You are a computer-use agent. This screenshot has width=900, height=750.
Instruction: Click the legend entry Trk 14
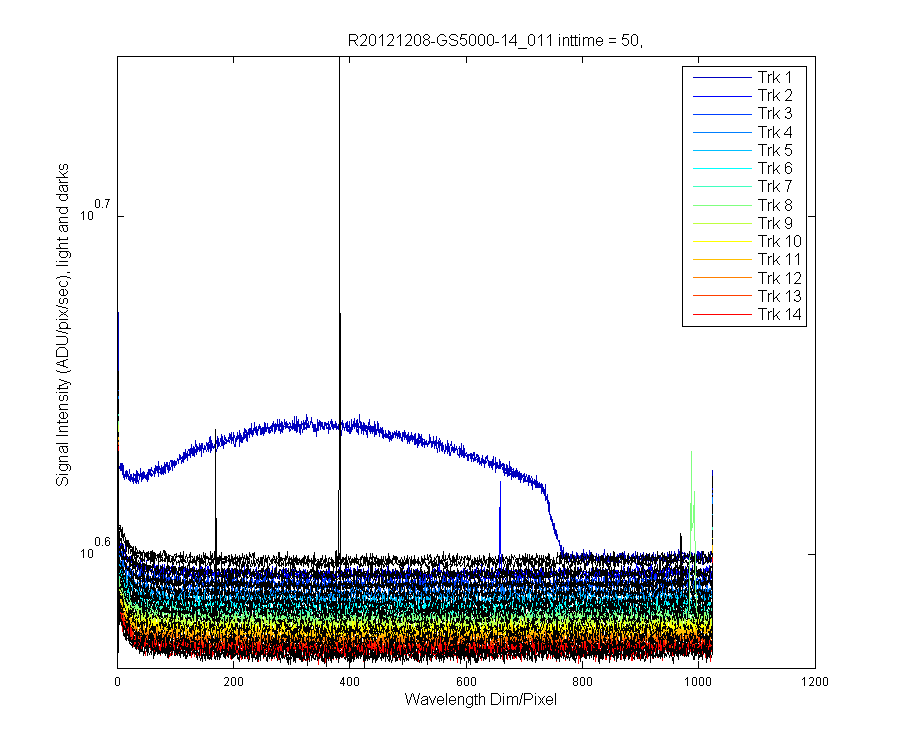pyautogui.click(x=779, y=314)
